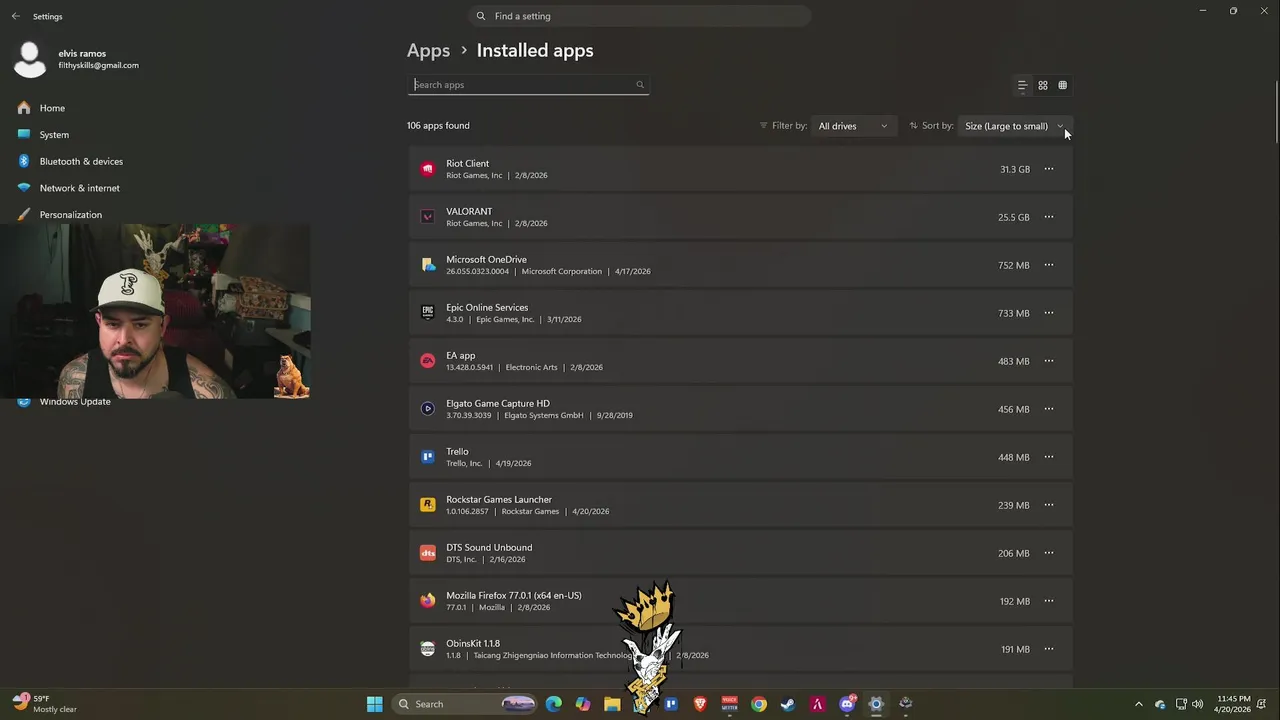Open Microsoft Edge from taskbar
Image resolution: width=1280 pixels, height=720 pixels.
pyautogui.click(x=553, y=704)
